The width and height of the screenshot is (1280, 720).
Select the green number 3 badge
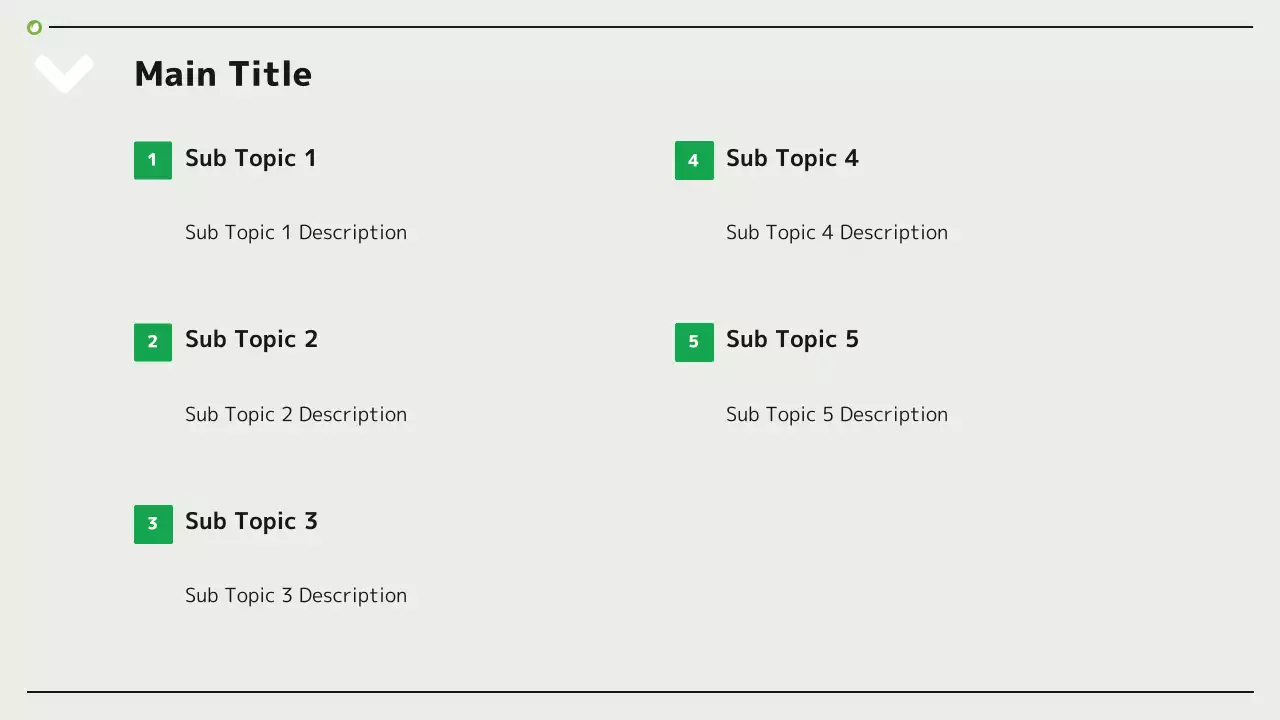click(x=153, y=524)
